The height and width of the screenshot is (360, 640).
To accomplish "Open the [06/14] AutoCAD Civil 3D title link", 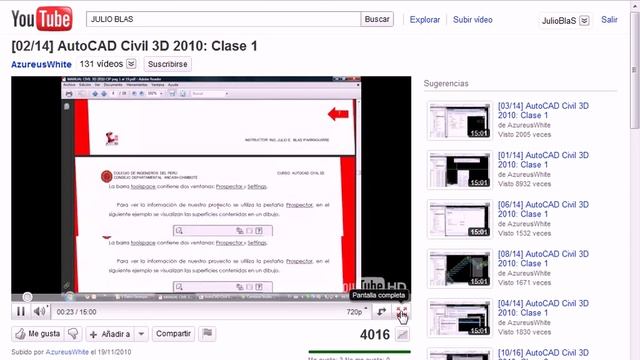I will pos(543,209).
